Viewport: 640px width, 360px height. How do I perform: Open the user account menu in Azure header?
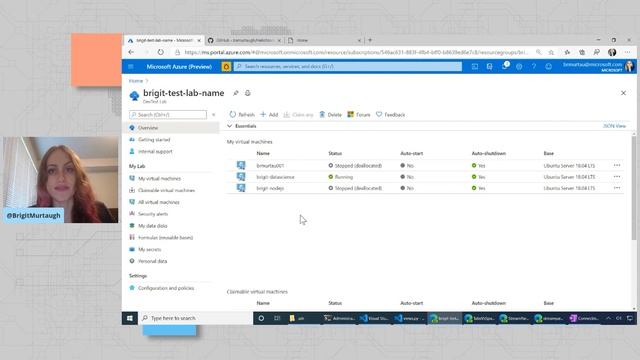click(x=598, y=67)
